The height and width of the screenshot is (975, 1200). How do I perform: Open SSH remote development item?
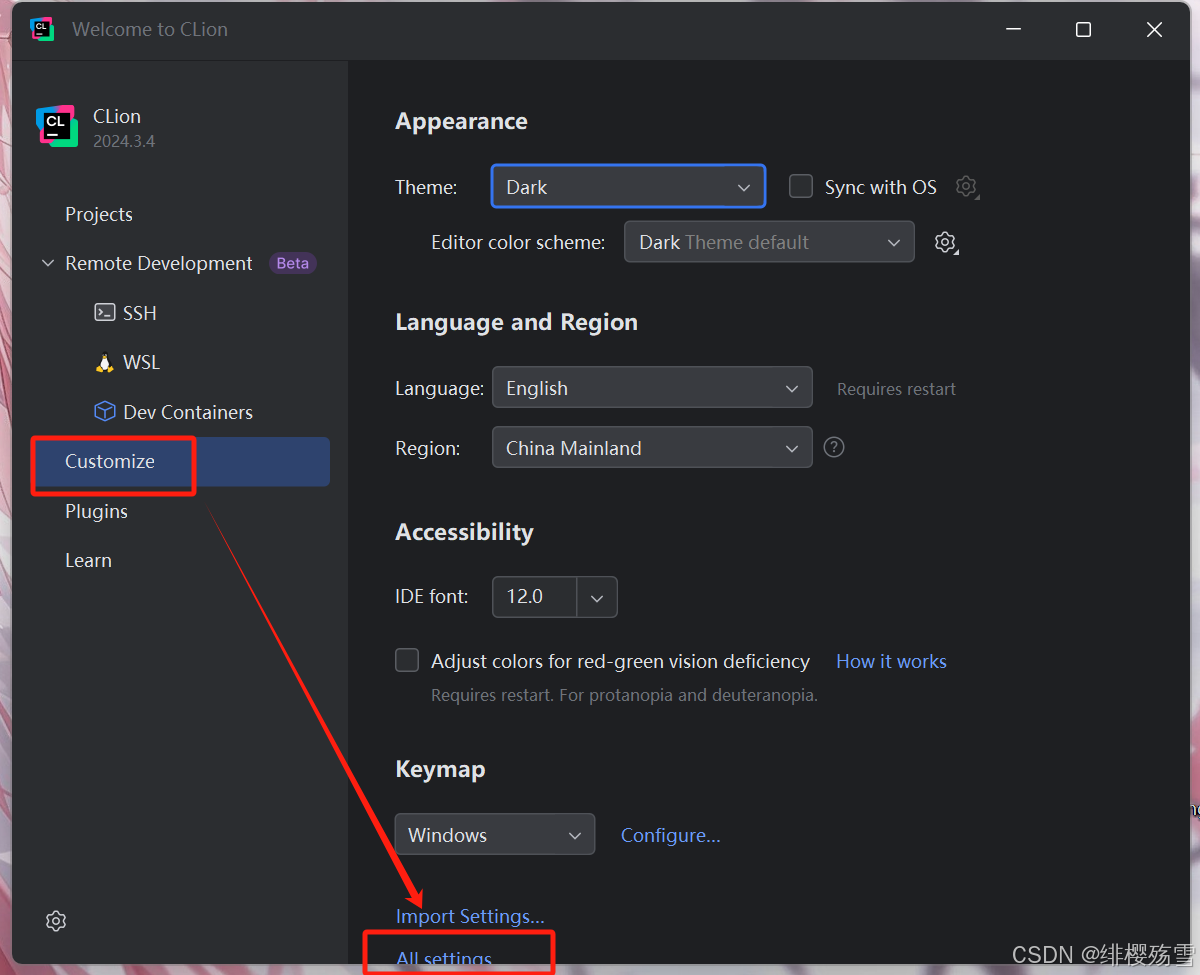[140, 313]
